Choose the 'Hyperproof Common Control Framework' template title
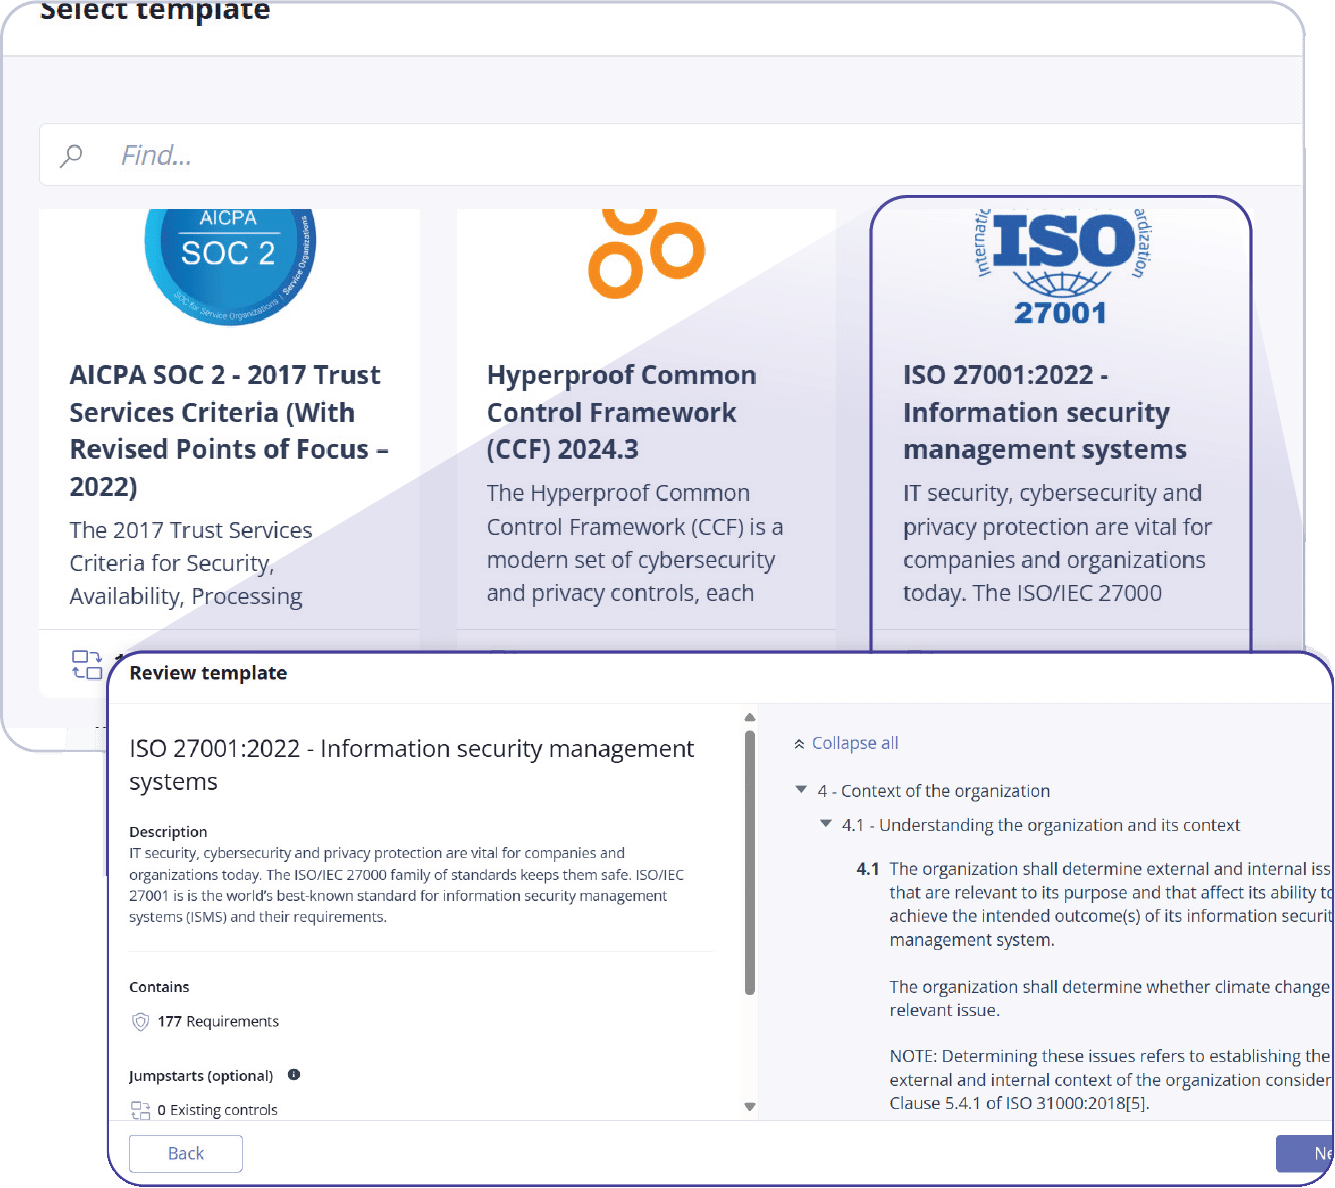This screenshot has height=1188, width=1335. (x=621, y=412)
